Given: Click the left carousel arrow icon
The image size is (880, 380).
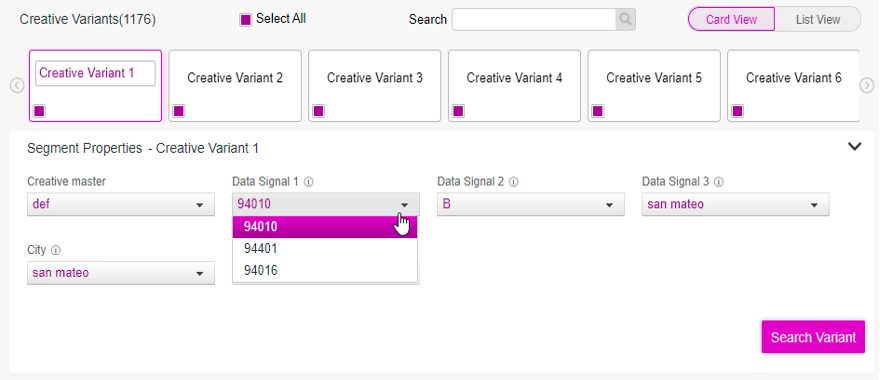Looking at the screenshot, I should [17, 85].
